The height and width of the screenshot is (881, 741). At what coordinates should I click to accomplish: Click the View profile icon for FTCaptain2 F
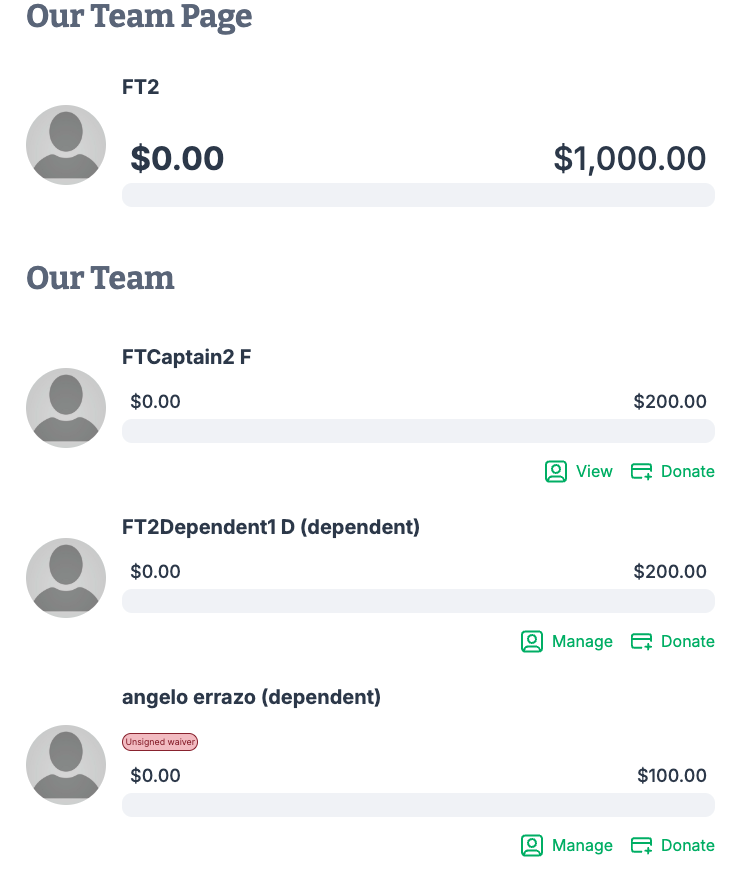point(556,471)
